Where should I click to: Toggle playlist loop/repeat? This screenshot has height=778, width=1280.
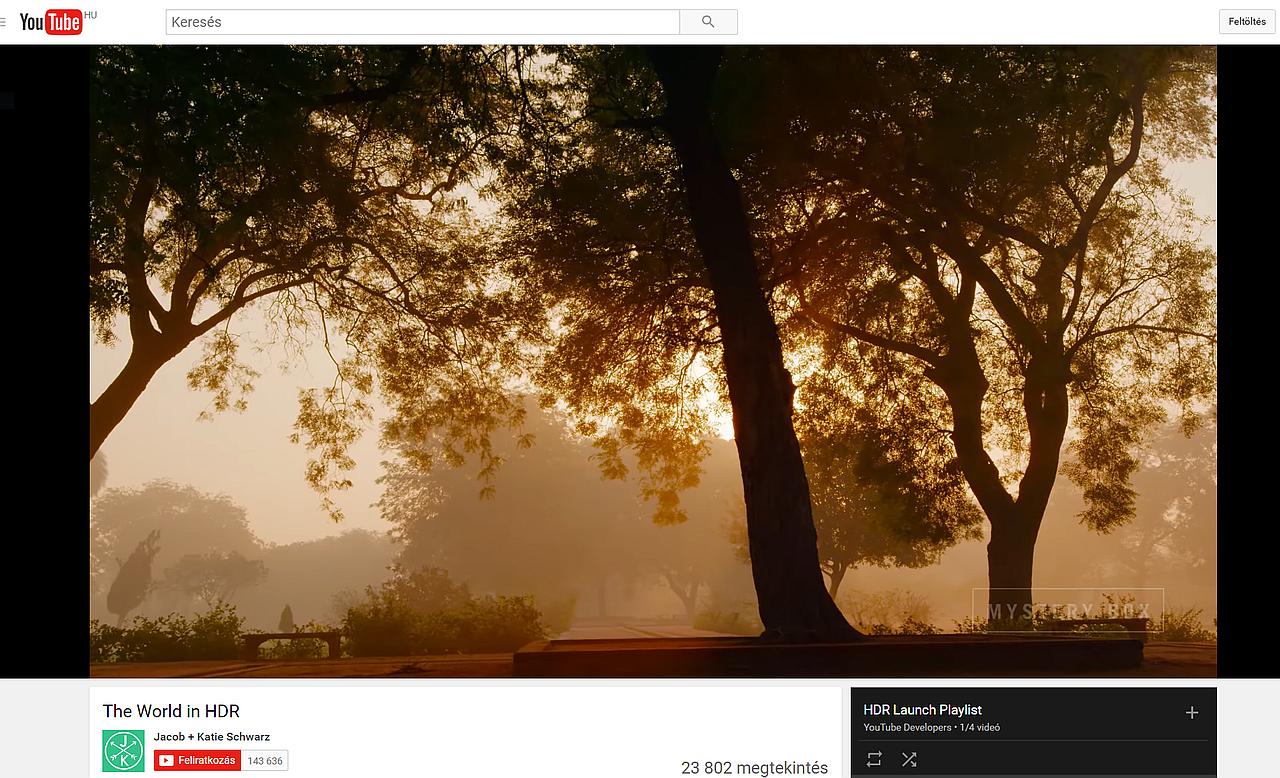click(x=874, y=760)
